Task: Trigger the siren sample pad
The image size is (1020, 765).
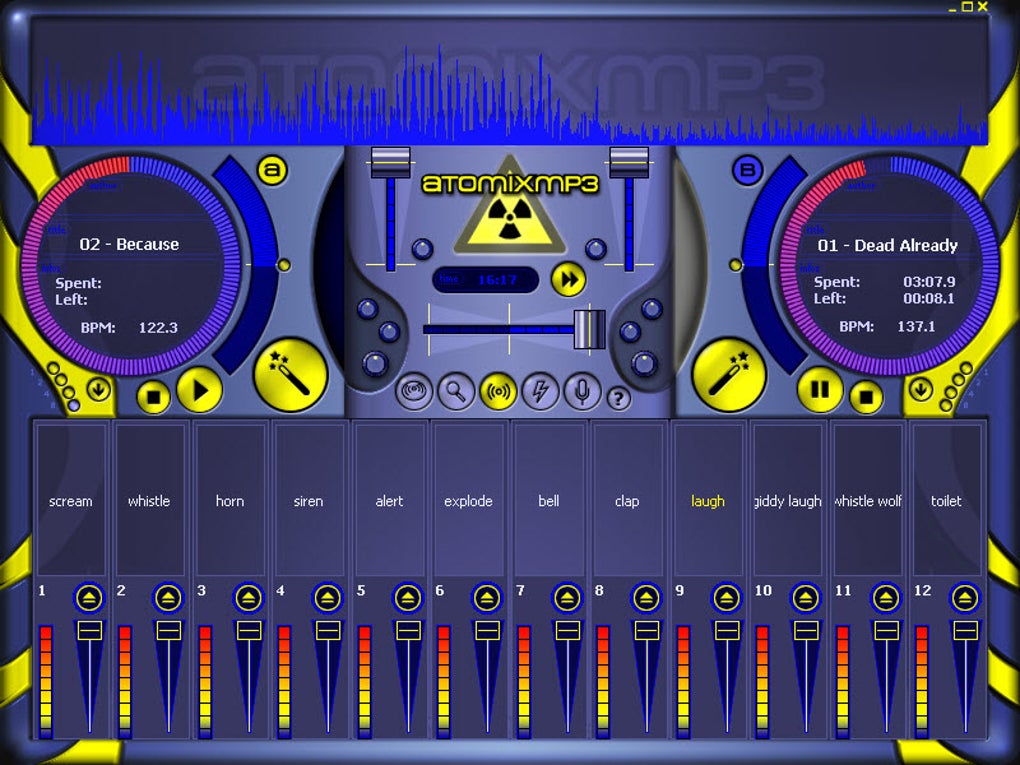Action: [x=310, y=500]
